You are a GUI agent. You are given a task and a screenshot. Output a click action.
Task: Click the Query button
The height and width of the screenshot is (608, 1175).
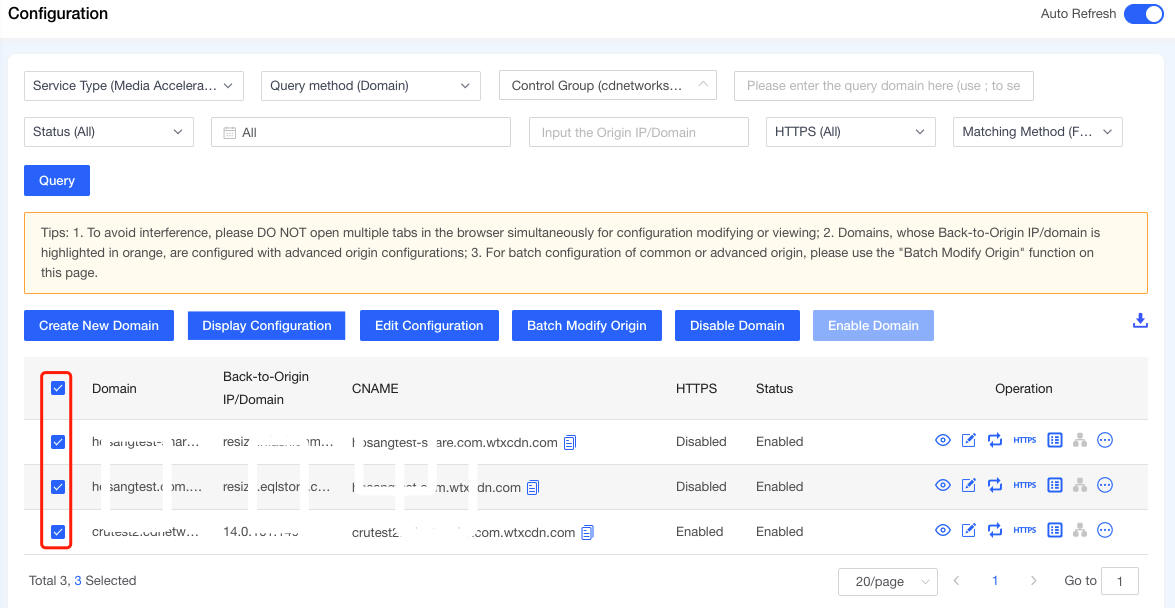pos(57,181)
